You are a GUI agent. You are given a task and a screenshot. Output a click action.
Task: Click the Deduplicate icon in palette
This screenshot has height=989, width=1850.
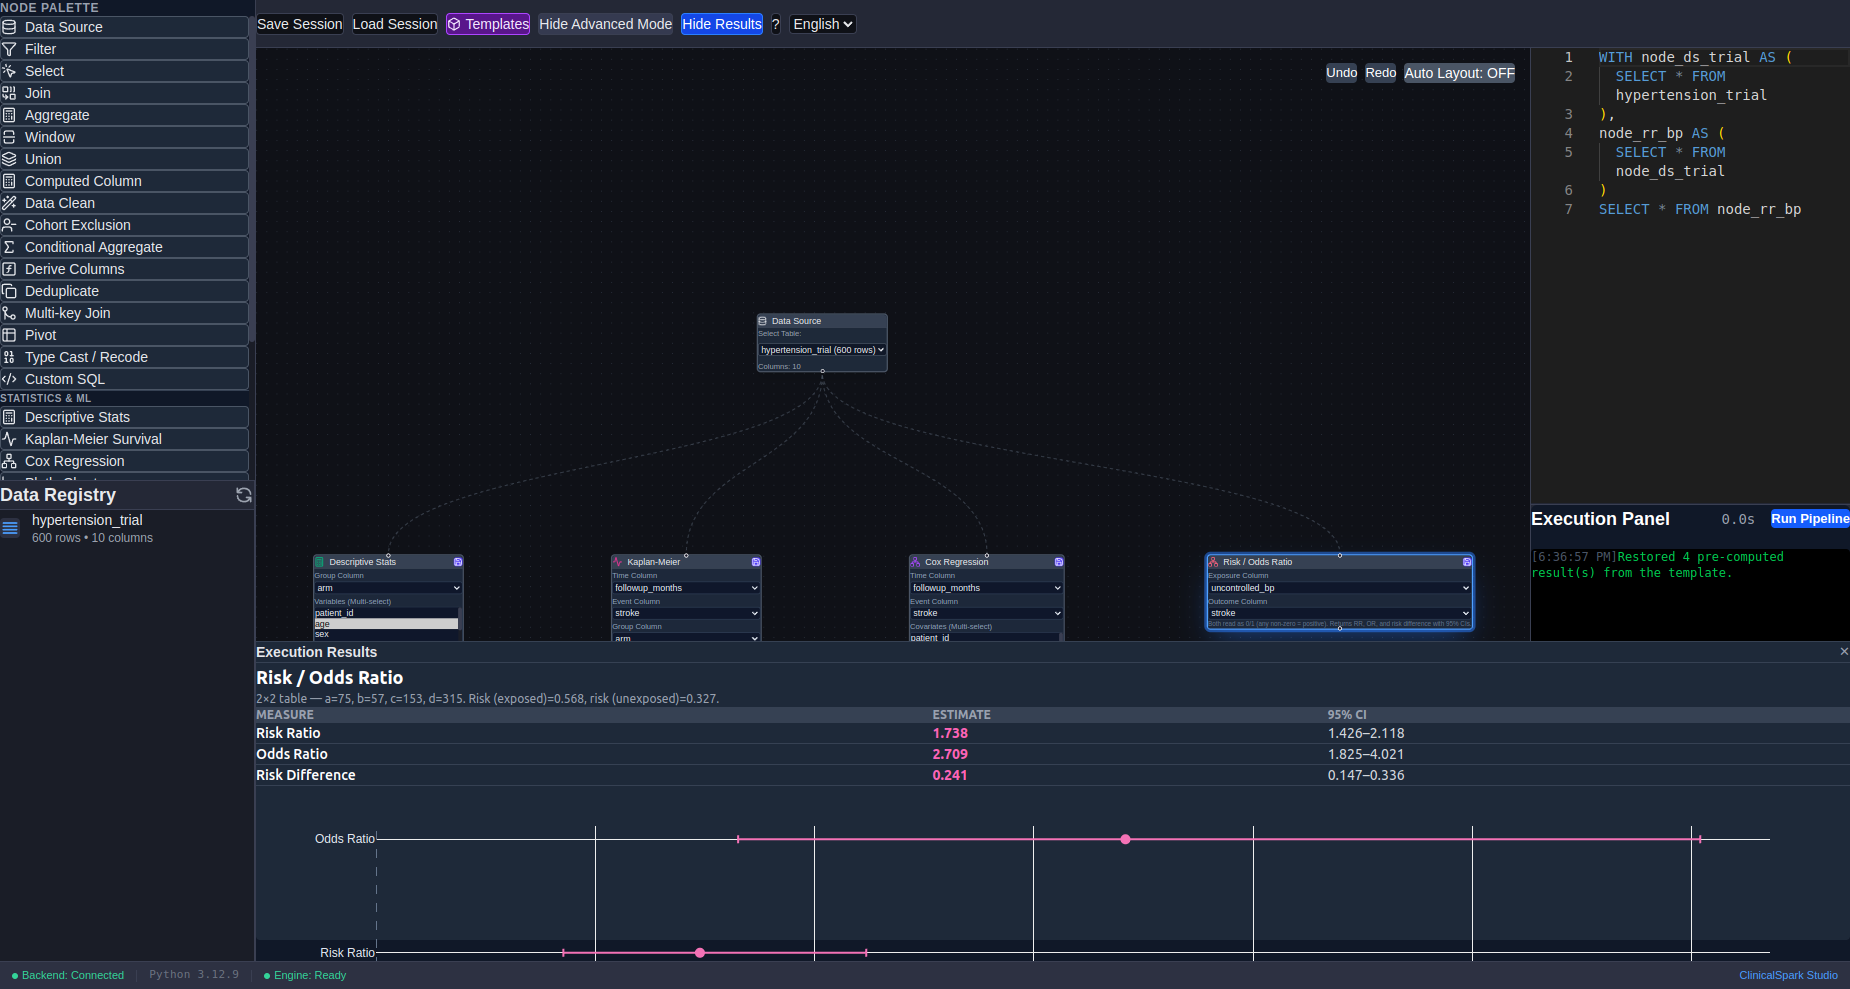(9, 291)
